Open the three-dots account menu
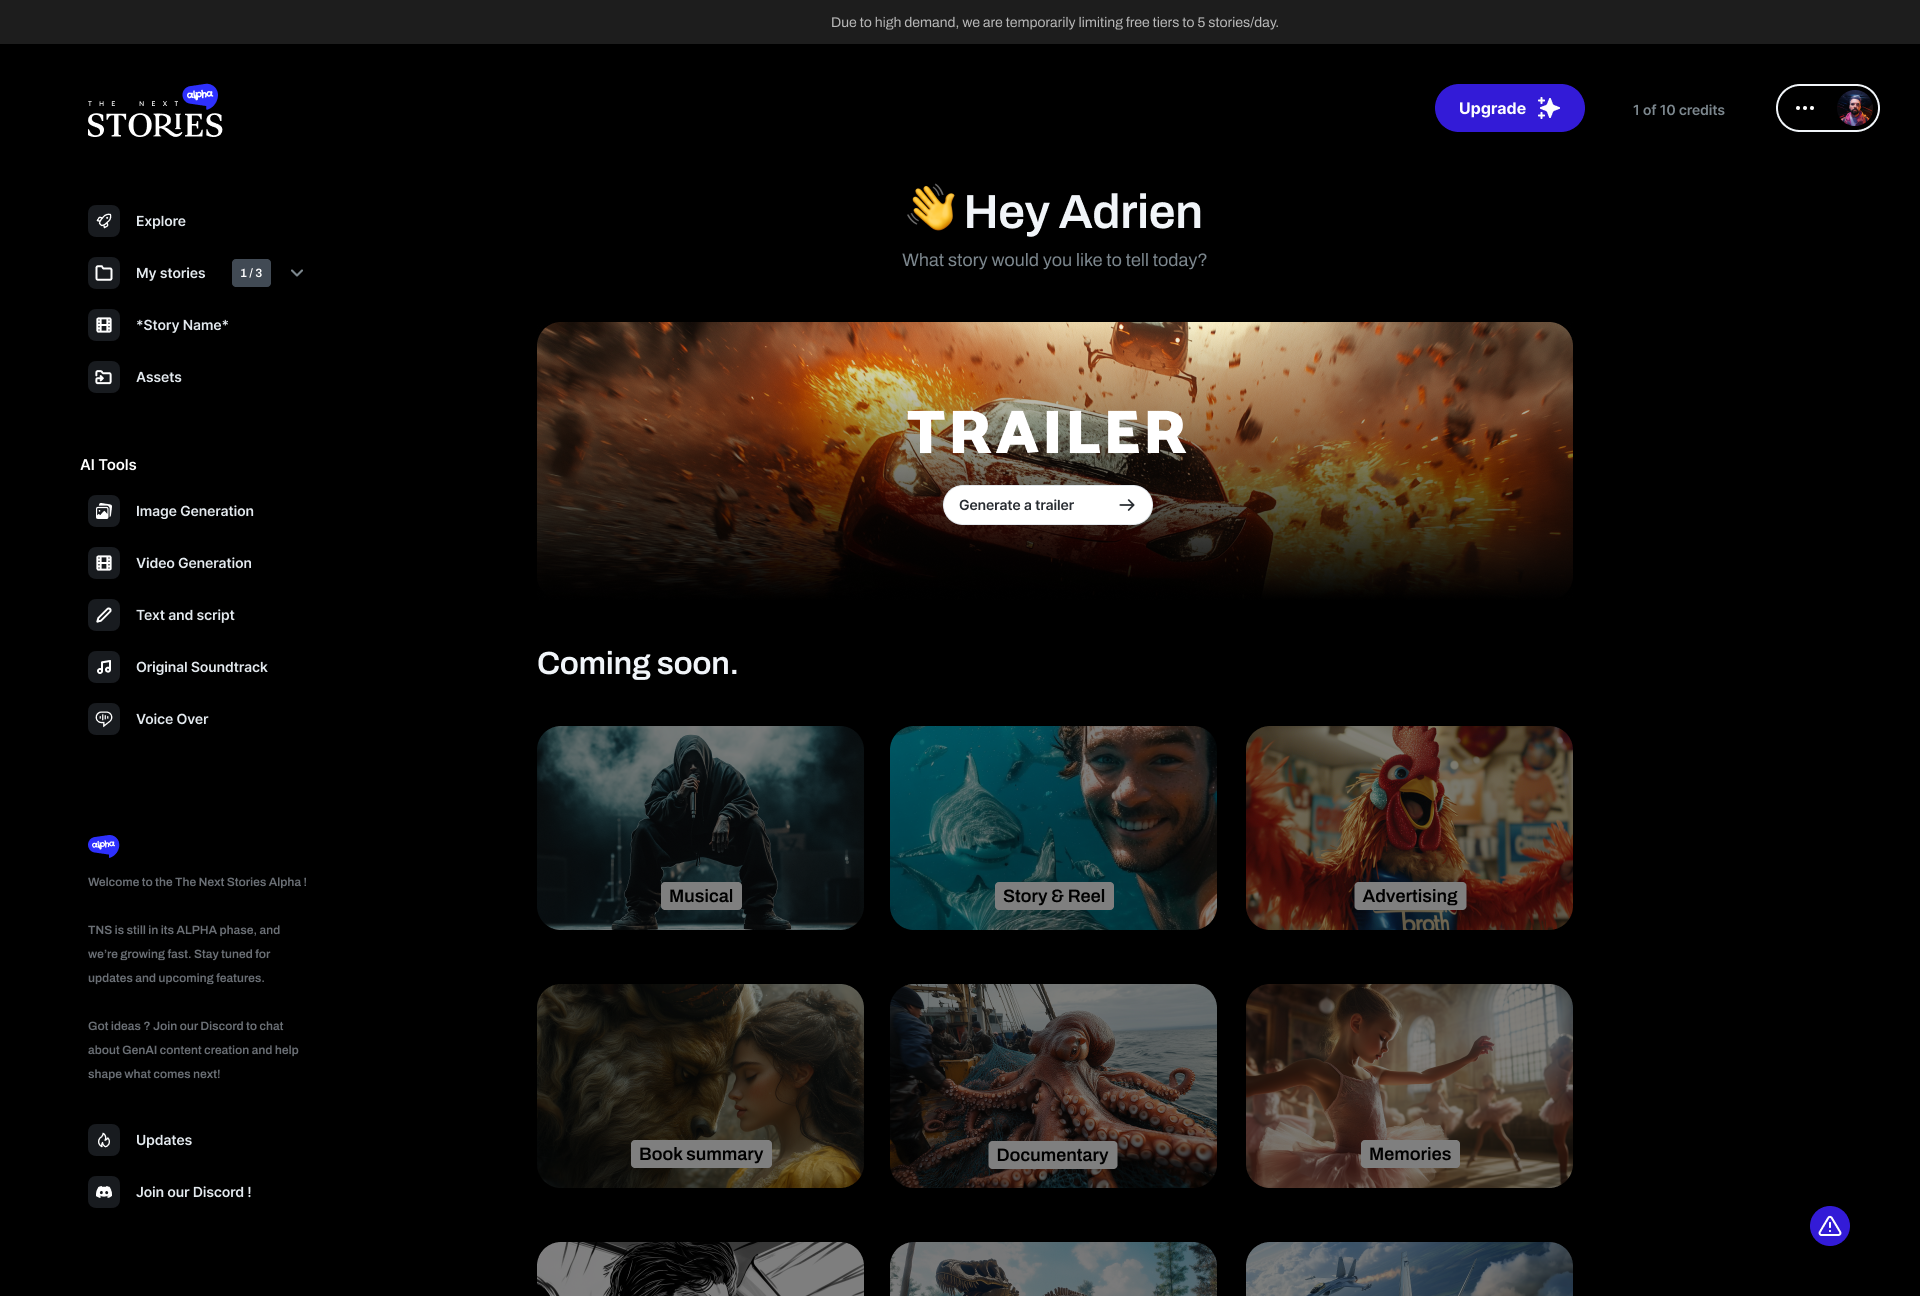Viewport: 1920px width, 1296px height. click(1805, 108)
